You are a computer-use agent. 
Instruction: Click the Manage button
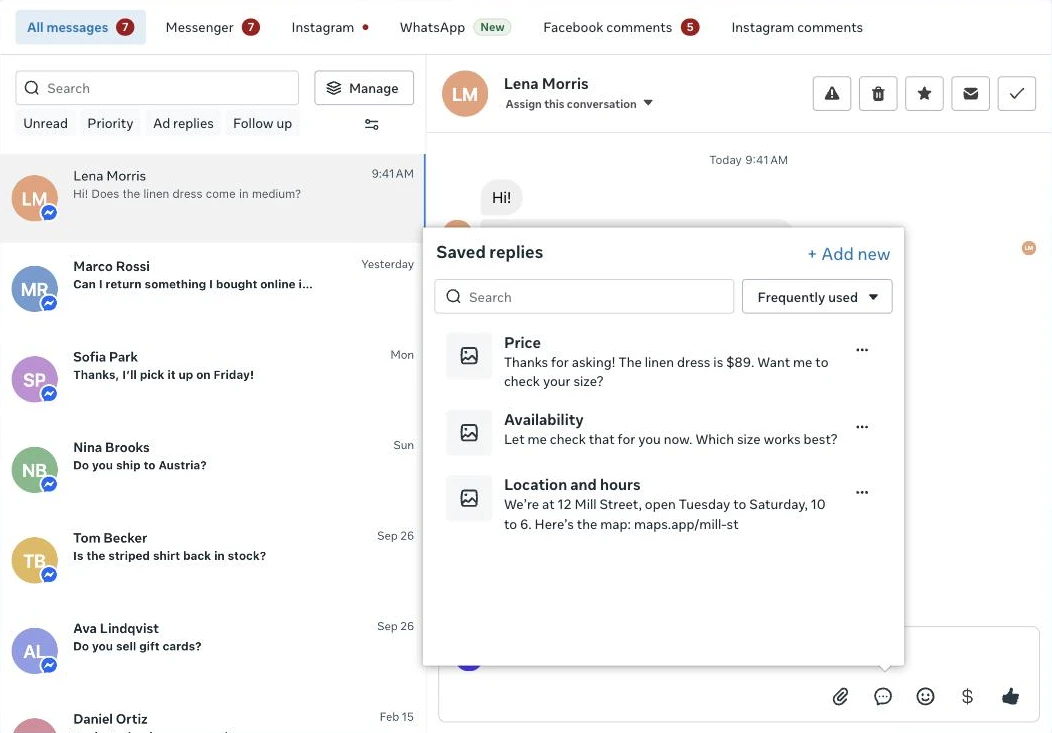[364, 88]
